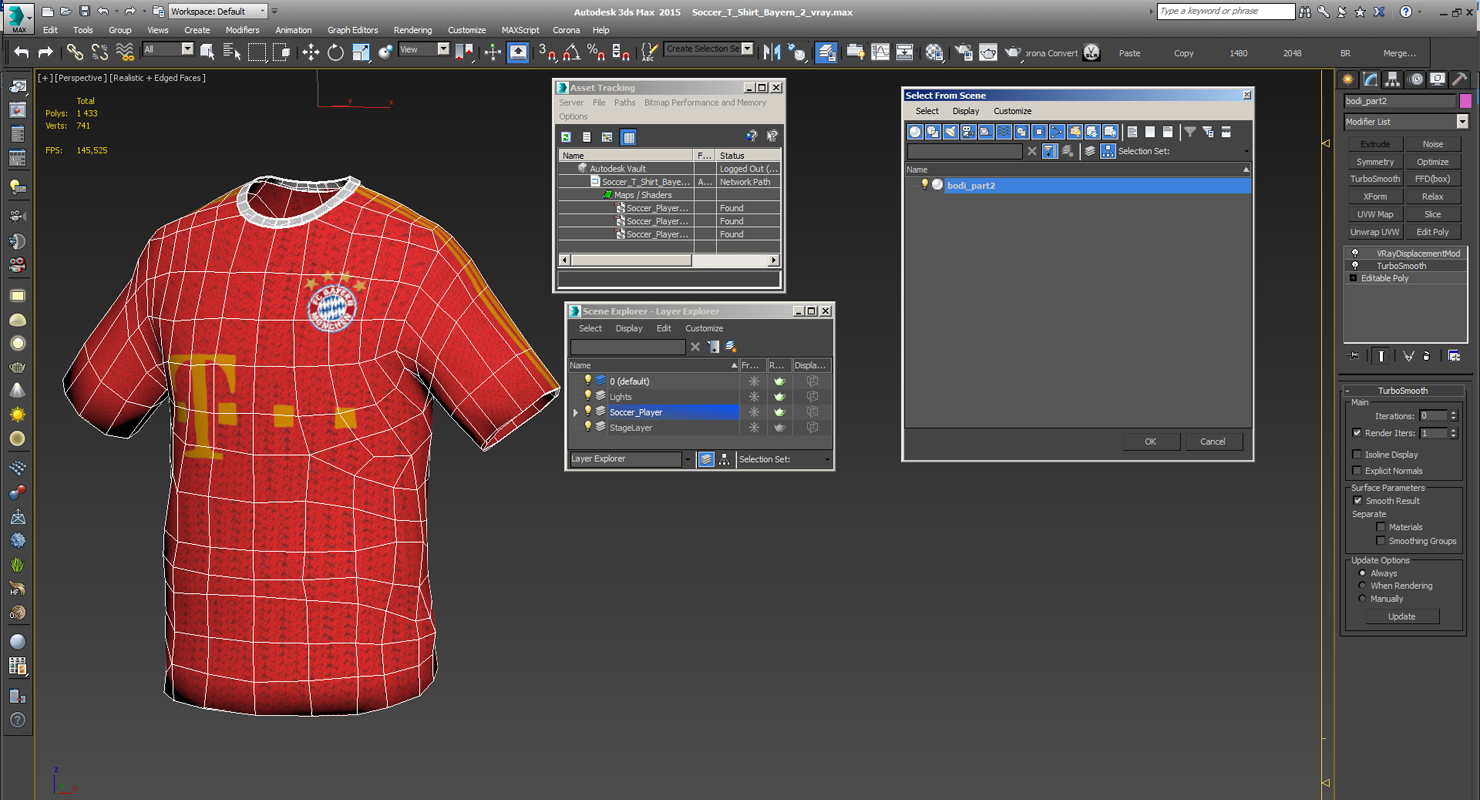Click the Refresh icon in Asset Tracking
The height and width of the screenshot is (800, 1480).
tap(566, 137)
